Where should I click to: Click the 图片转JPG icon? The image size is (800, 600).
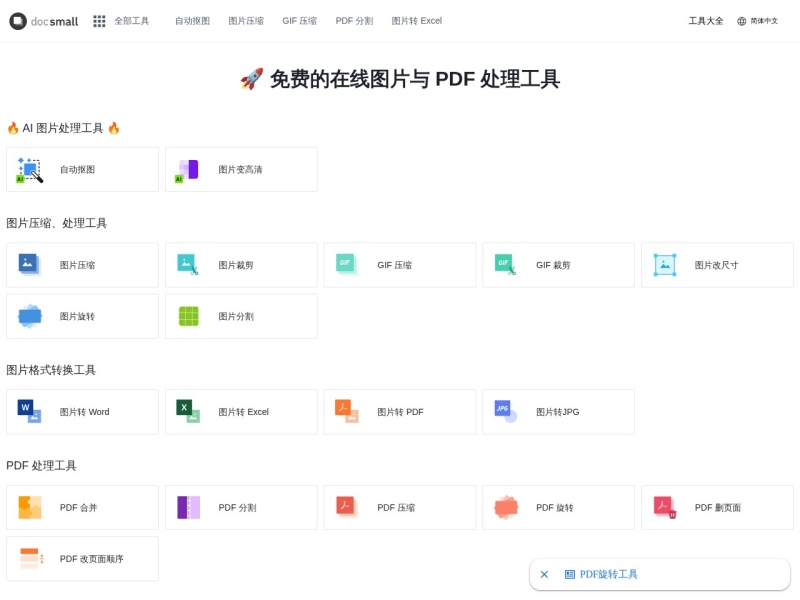506,411
